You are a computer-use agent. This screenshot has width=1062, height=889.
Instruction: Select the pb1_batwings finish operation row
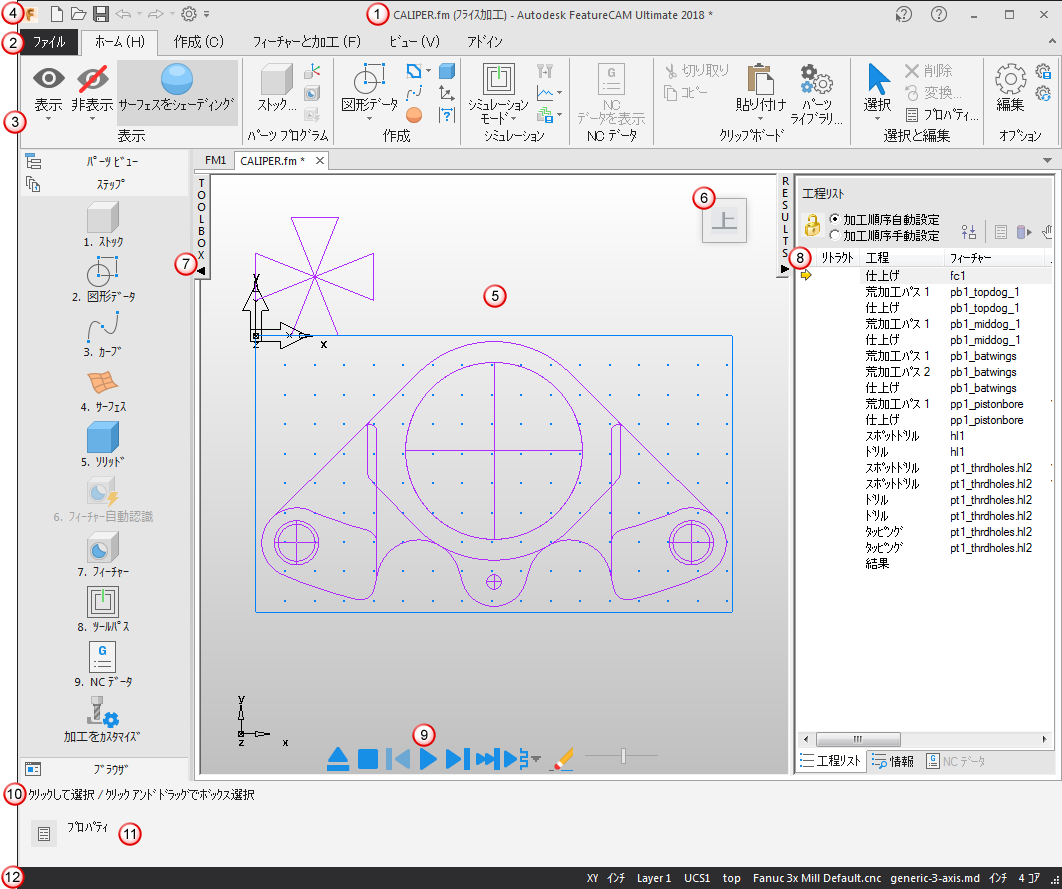(882, 388)
